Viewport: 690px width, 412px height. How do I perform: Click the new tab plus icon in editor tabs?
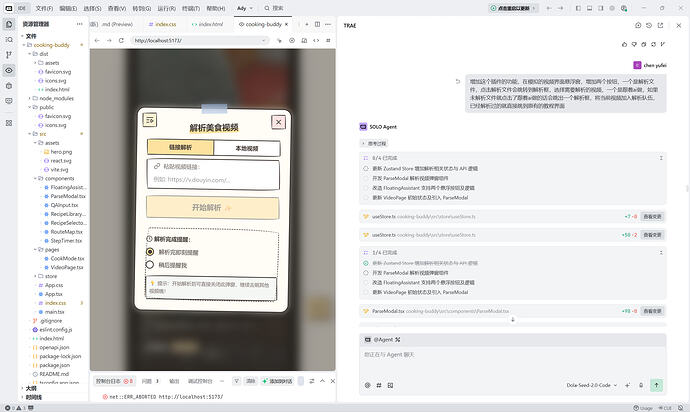[307, 24]
